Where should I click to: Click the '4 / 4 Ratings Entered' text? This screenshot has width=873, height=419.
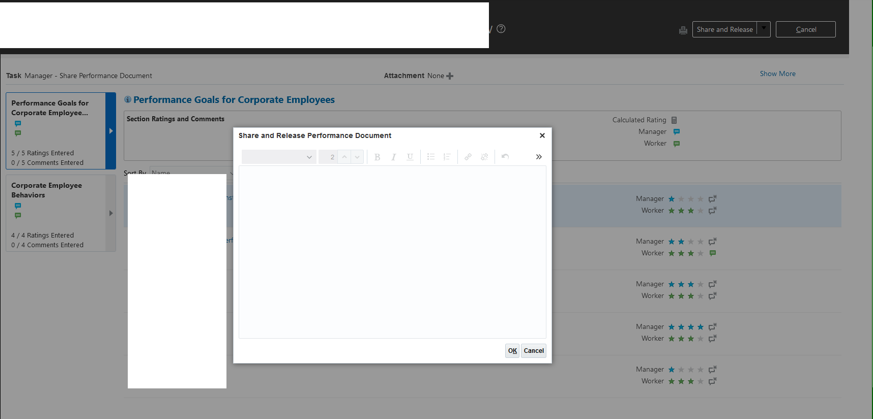42,235
